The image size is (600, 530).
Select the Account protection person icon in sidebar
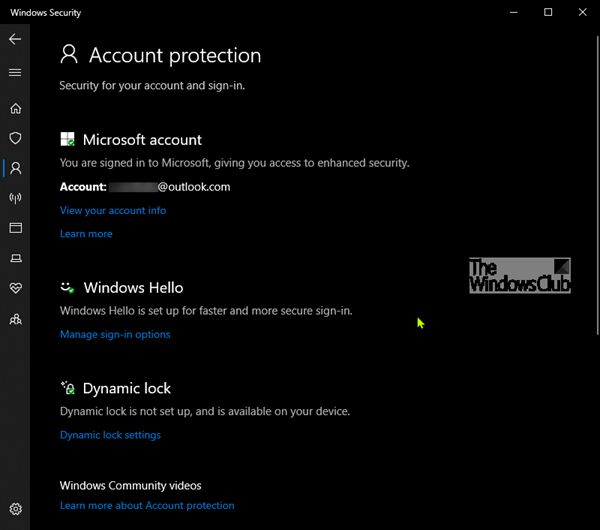pyautogui.click(x=16, y=168)
